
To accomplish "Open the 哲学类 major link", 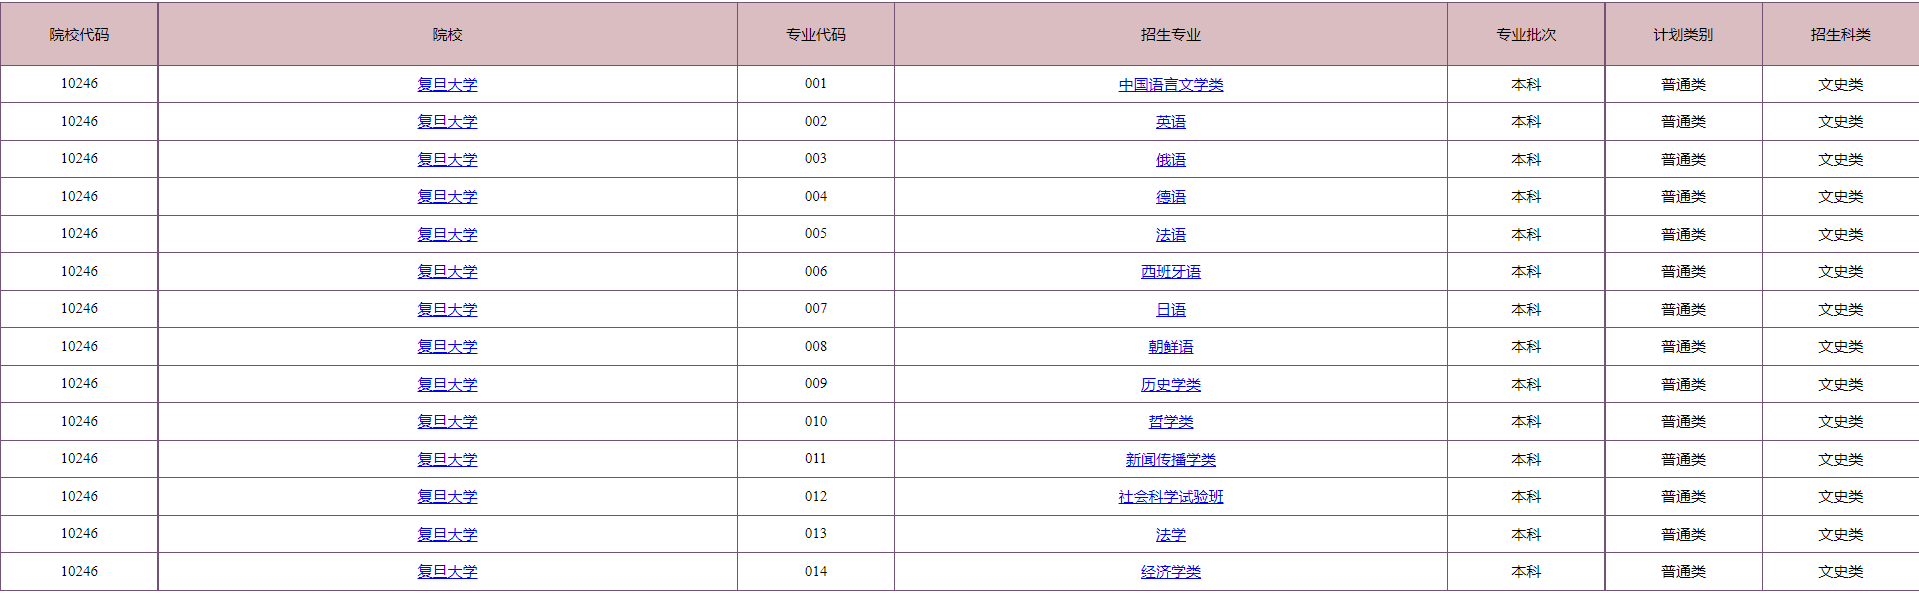I will click(x=1171, y=422).
